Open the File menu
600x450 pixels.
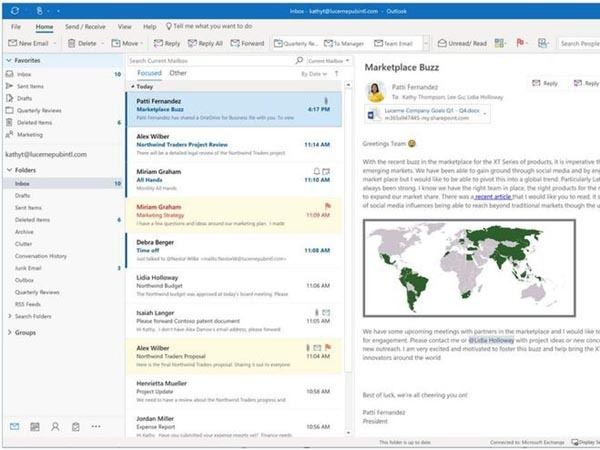[16, 26]
